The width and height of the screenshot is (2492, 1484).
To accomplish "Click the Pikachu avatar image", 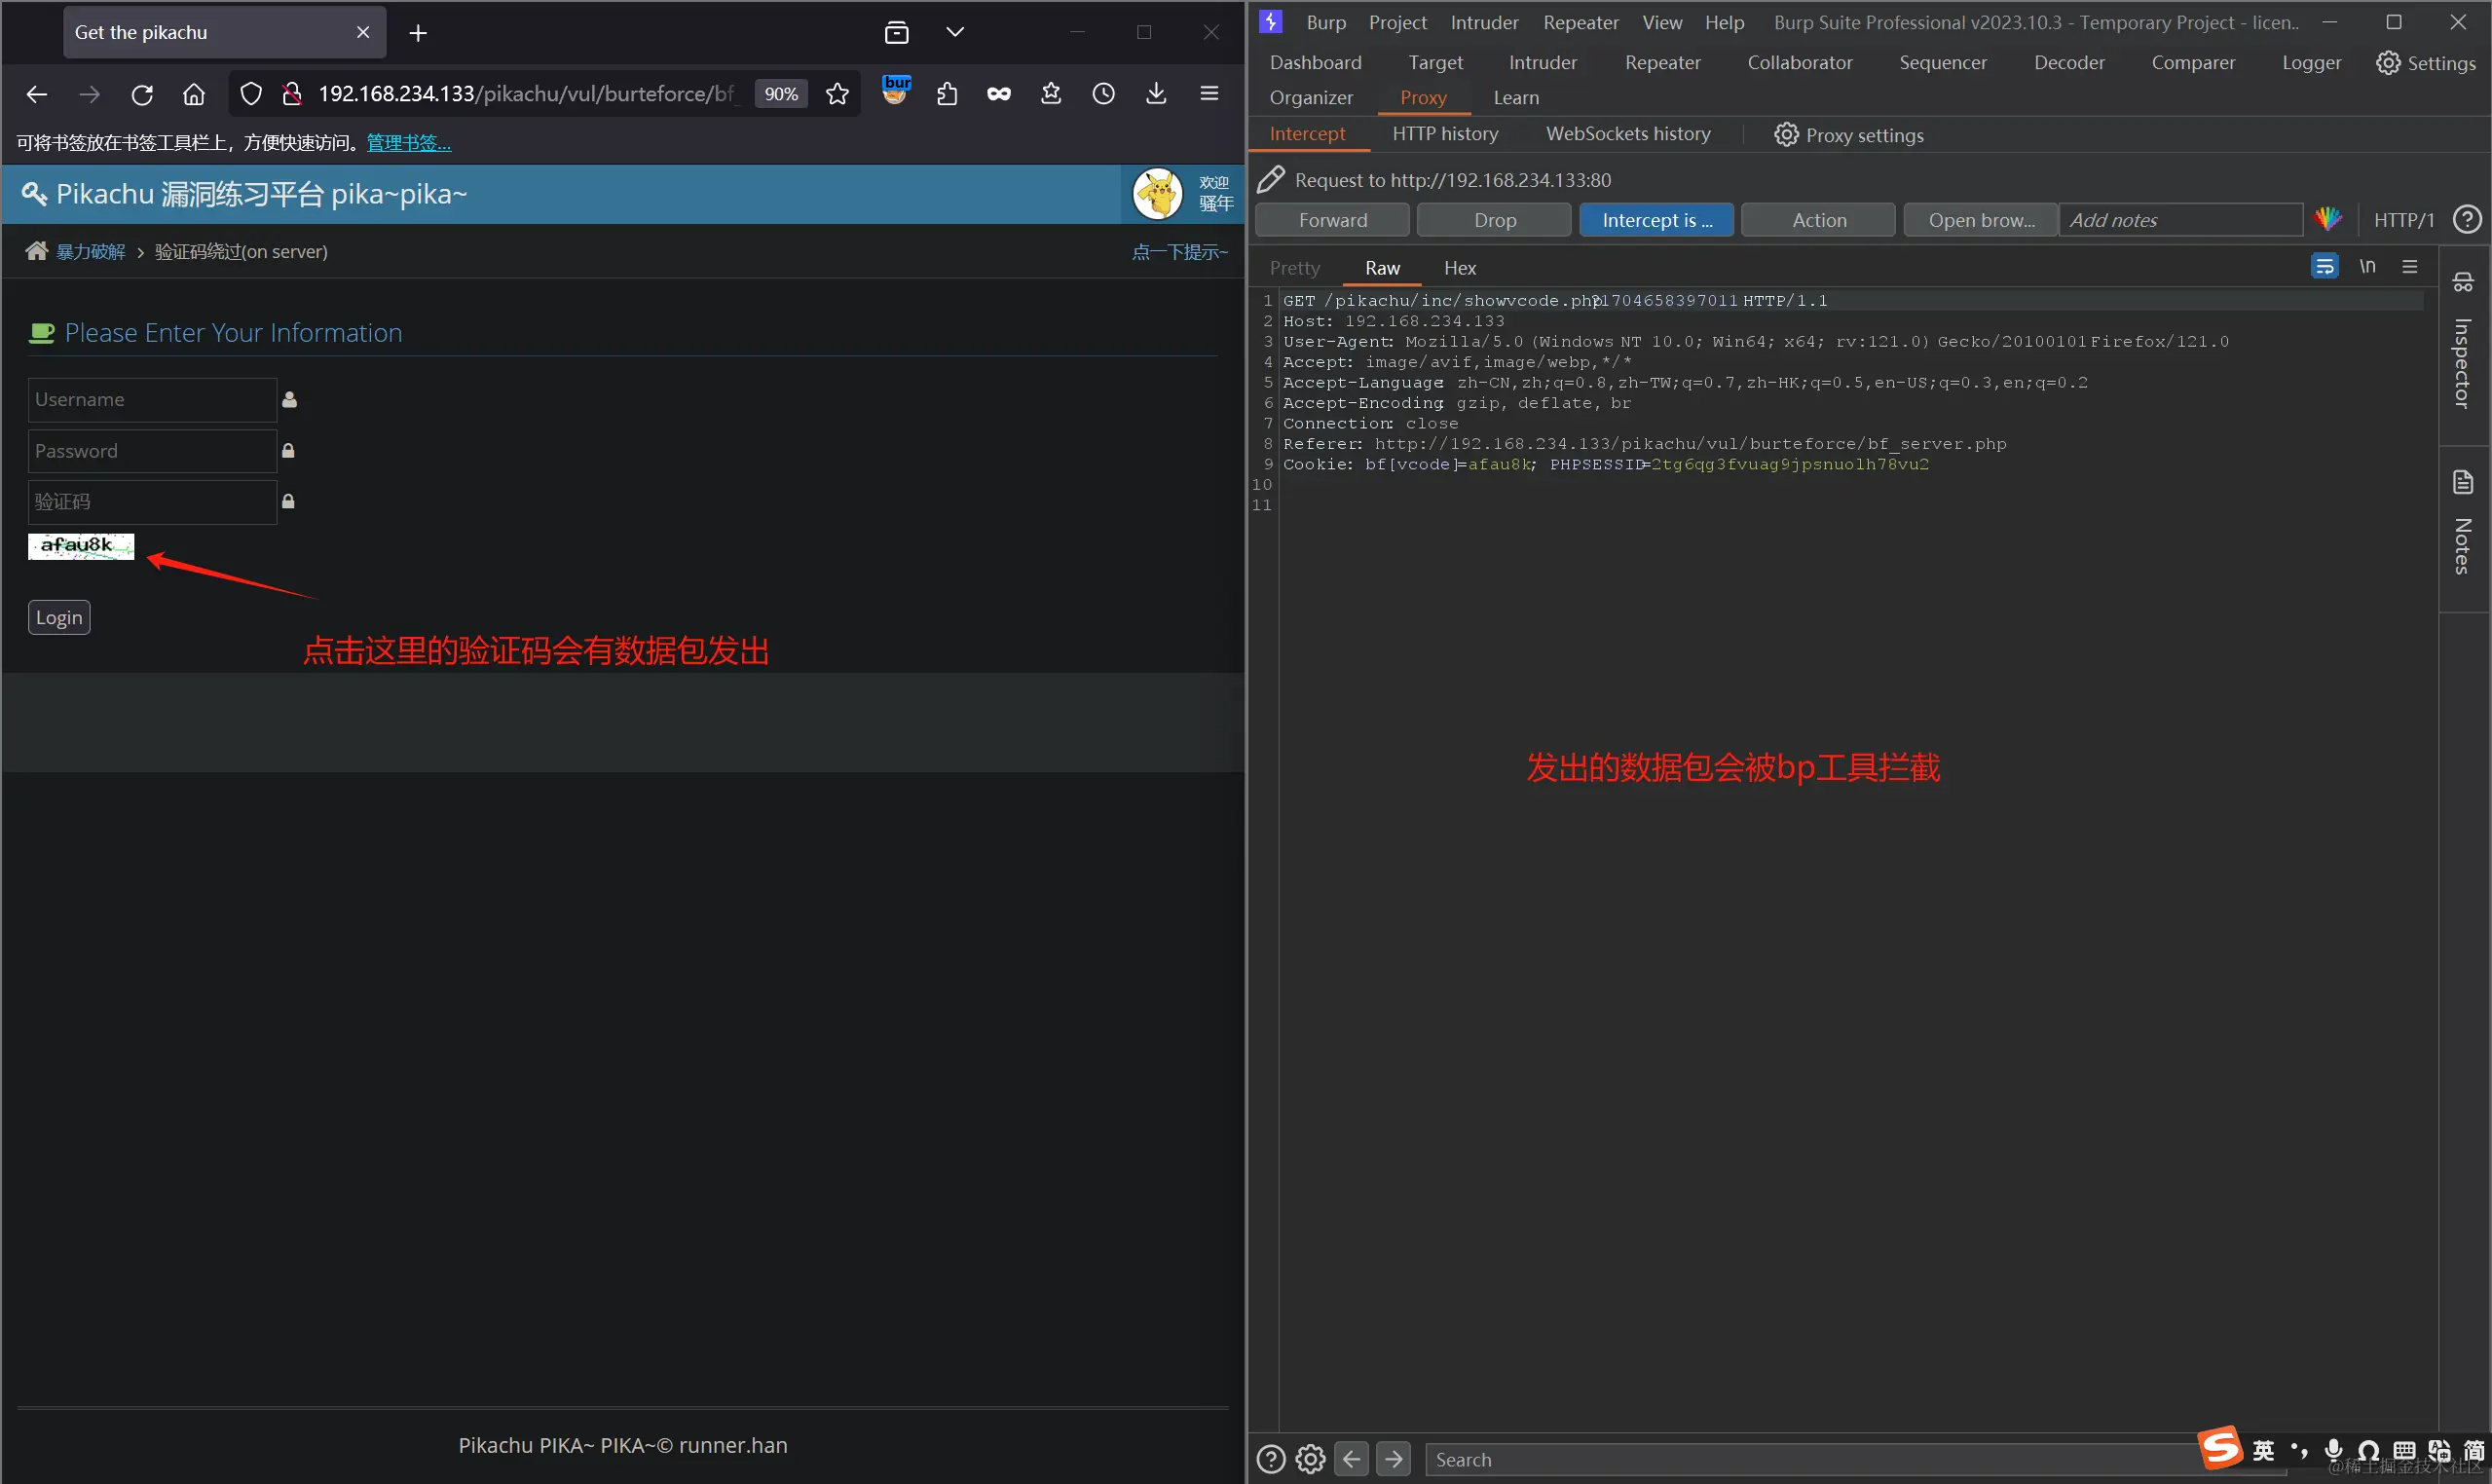I will [x=1157, y=193].
